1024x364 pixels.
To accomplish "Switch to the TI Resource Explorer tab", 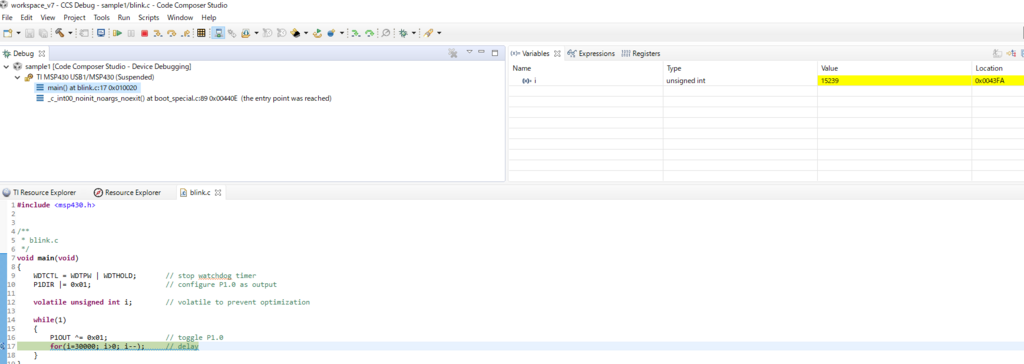I will [39, 193].
